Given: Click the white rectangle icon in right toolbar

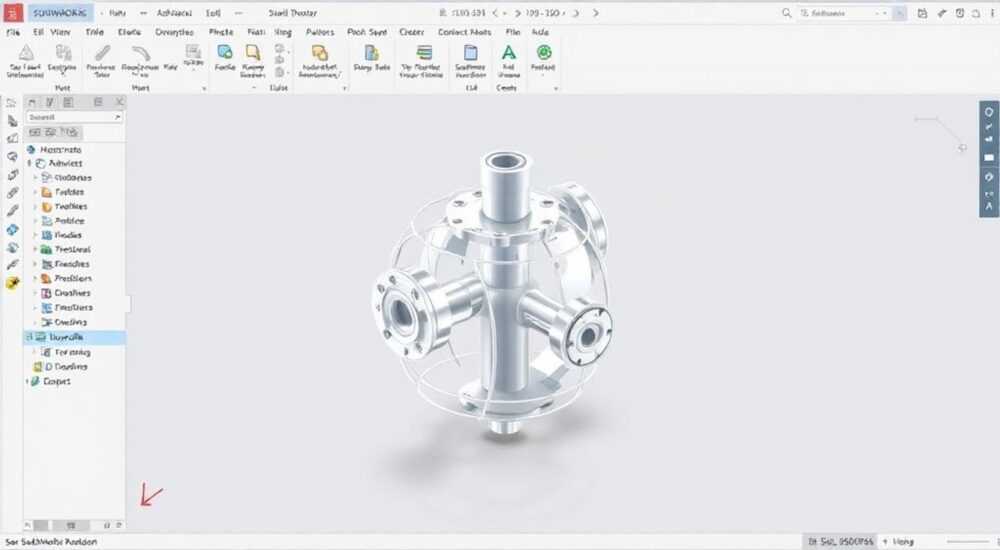Looking at the screenshot, I should coord(989,157).
